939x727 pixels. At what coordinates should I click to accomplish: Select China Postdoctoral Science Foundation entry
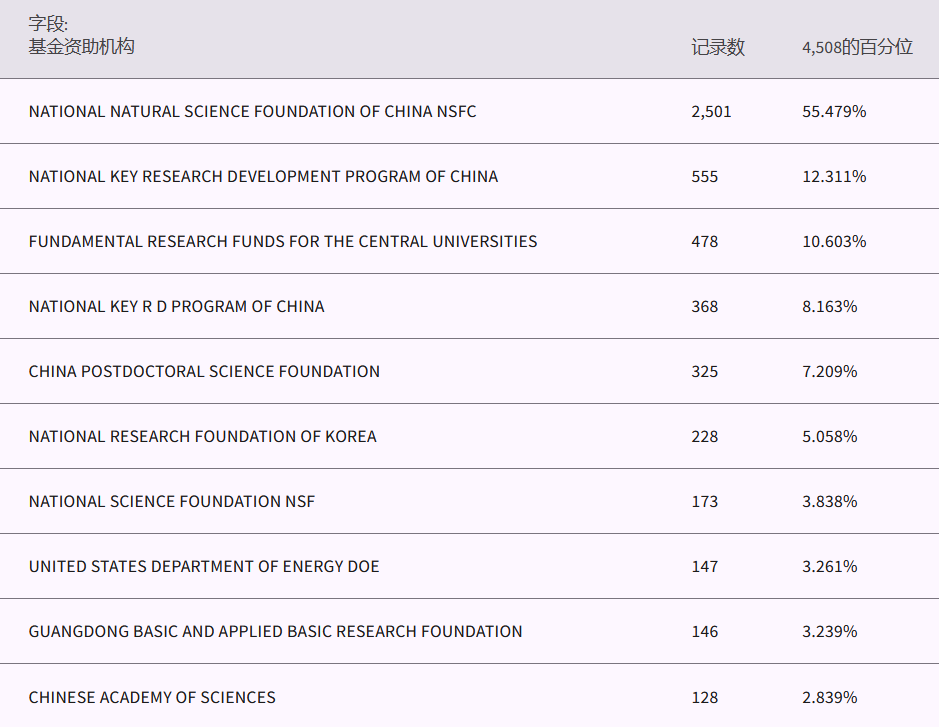point(204,372)
